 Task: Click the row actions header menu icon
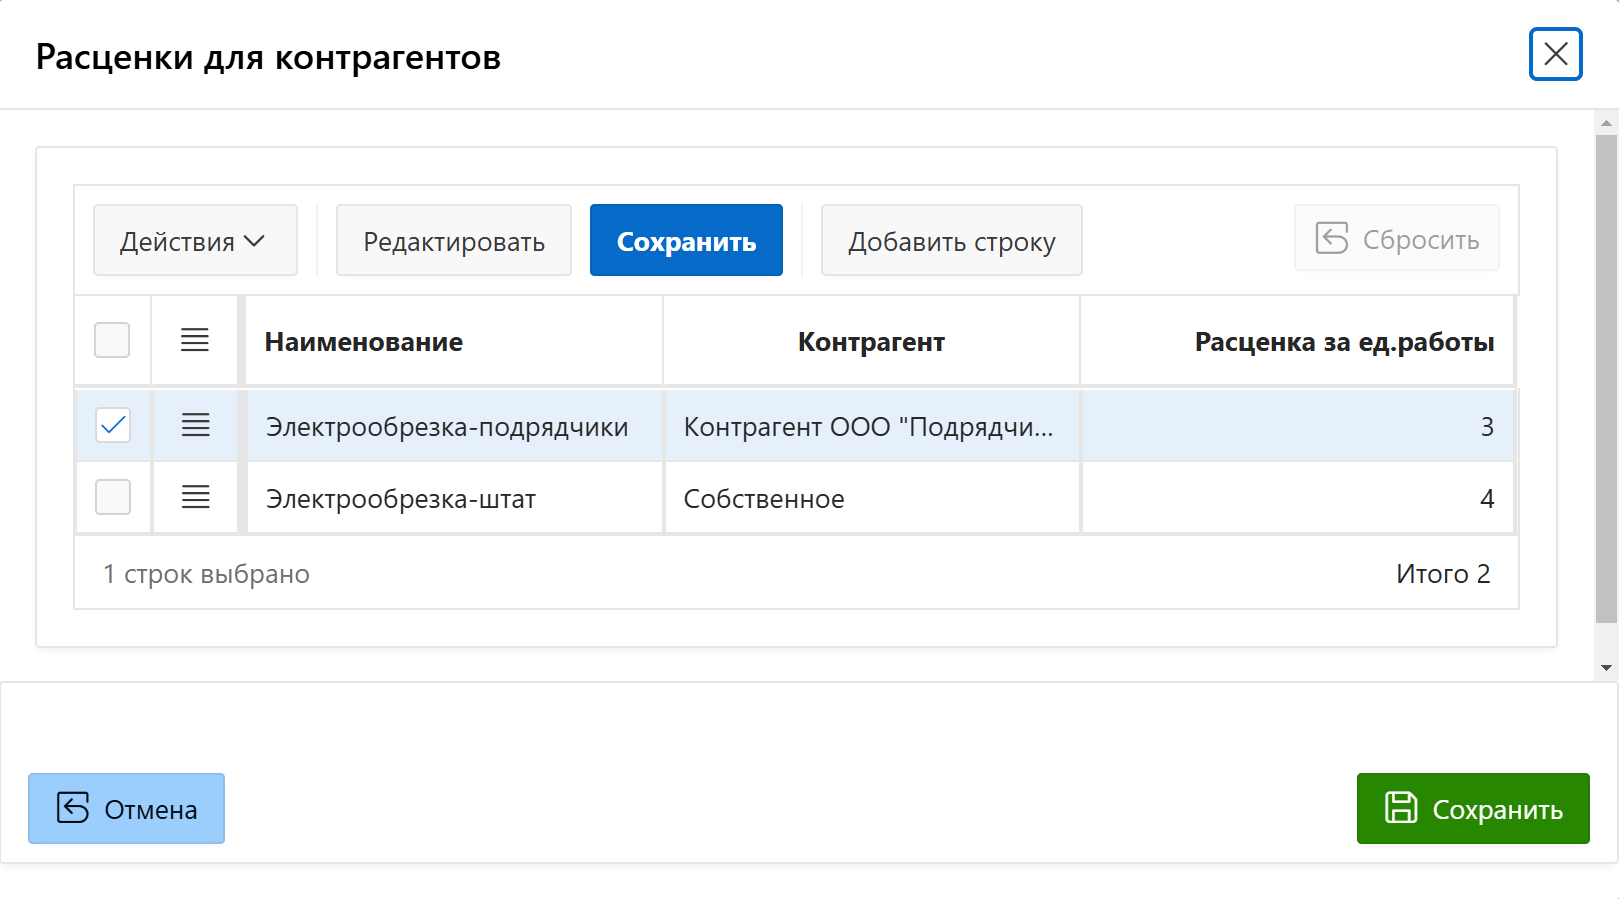point(195,341)
